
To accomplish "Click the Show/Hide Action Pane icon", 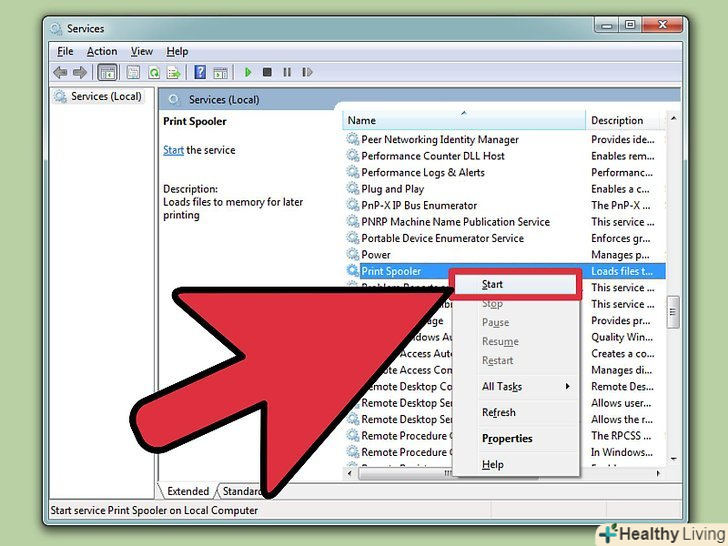I will tap(221, 72).
